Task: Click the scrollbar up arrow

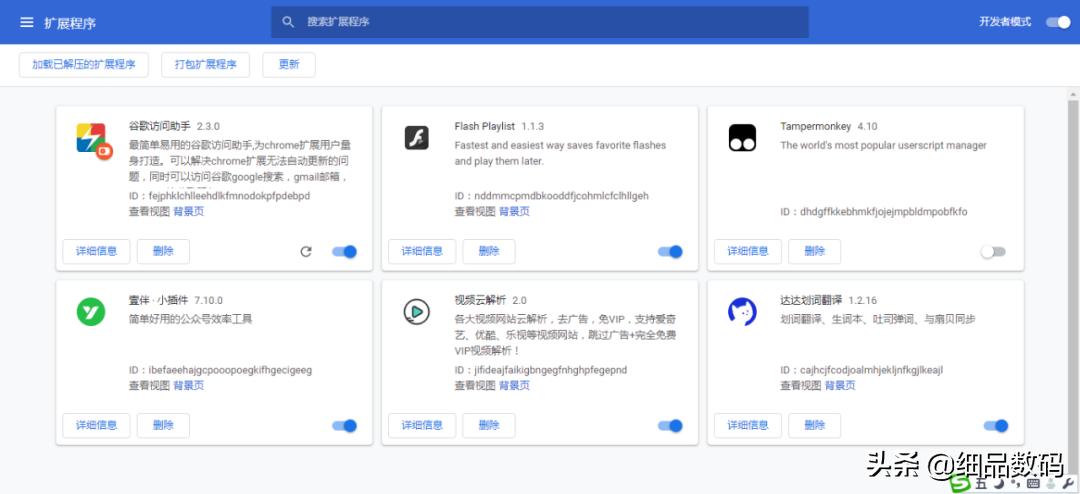Action: tap(1073, 94)
